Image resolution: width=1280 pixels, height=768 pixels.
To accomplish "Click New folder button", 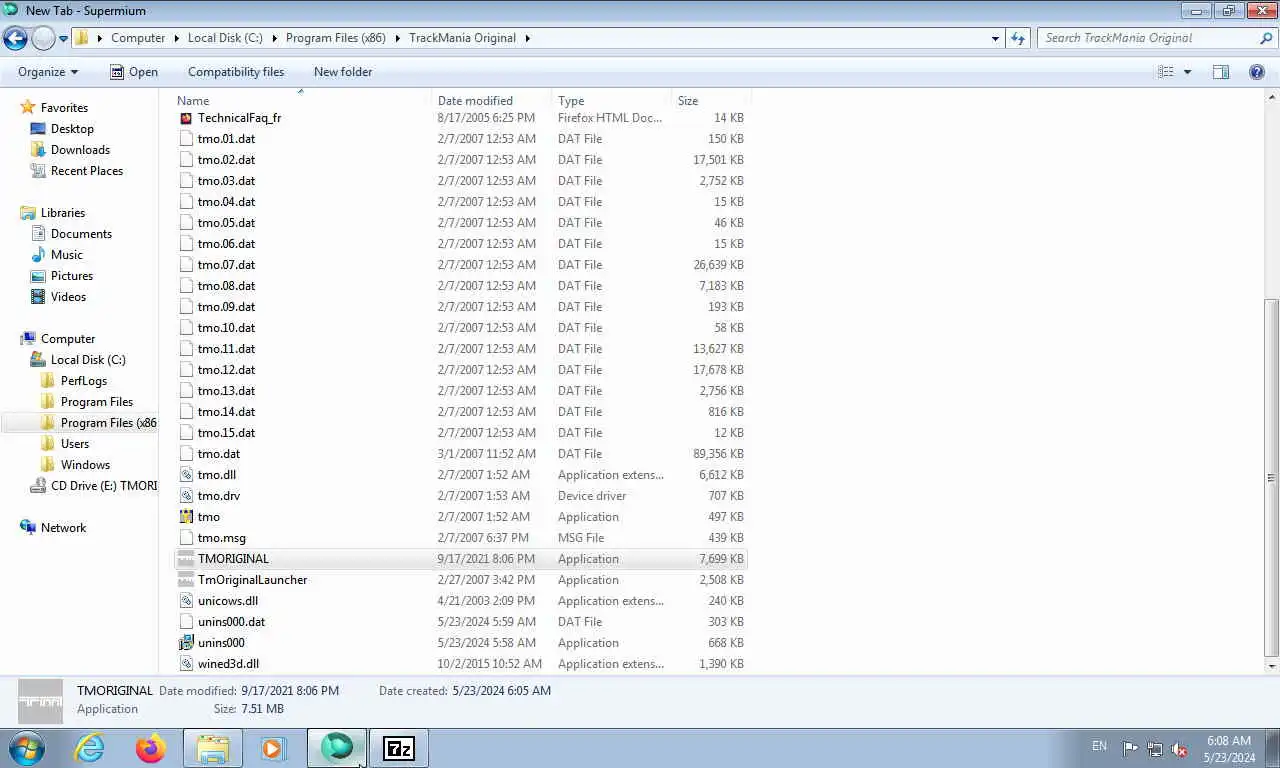I will [343, 72].
